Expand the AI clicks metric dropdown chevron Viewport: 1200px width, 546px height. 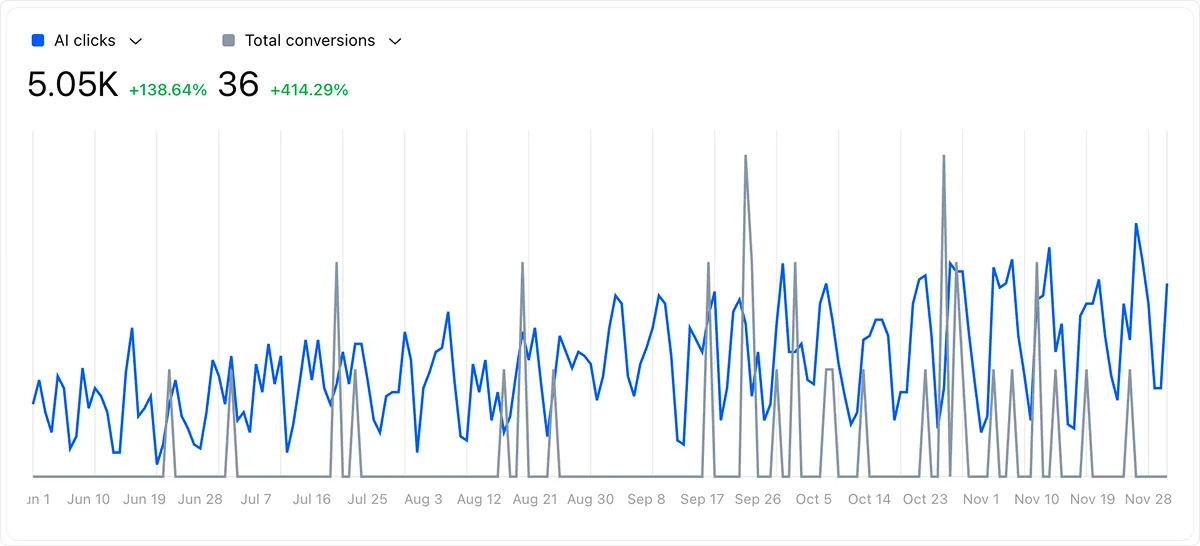pyautogui.click(x=137, y=41)
